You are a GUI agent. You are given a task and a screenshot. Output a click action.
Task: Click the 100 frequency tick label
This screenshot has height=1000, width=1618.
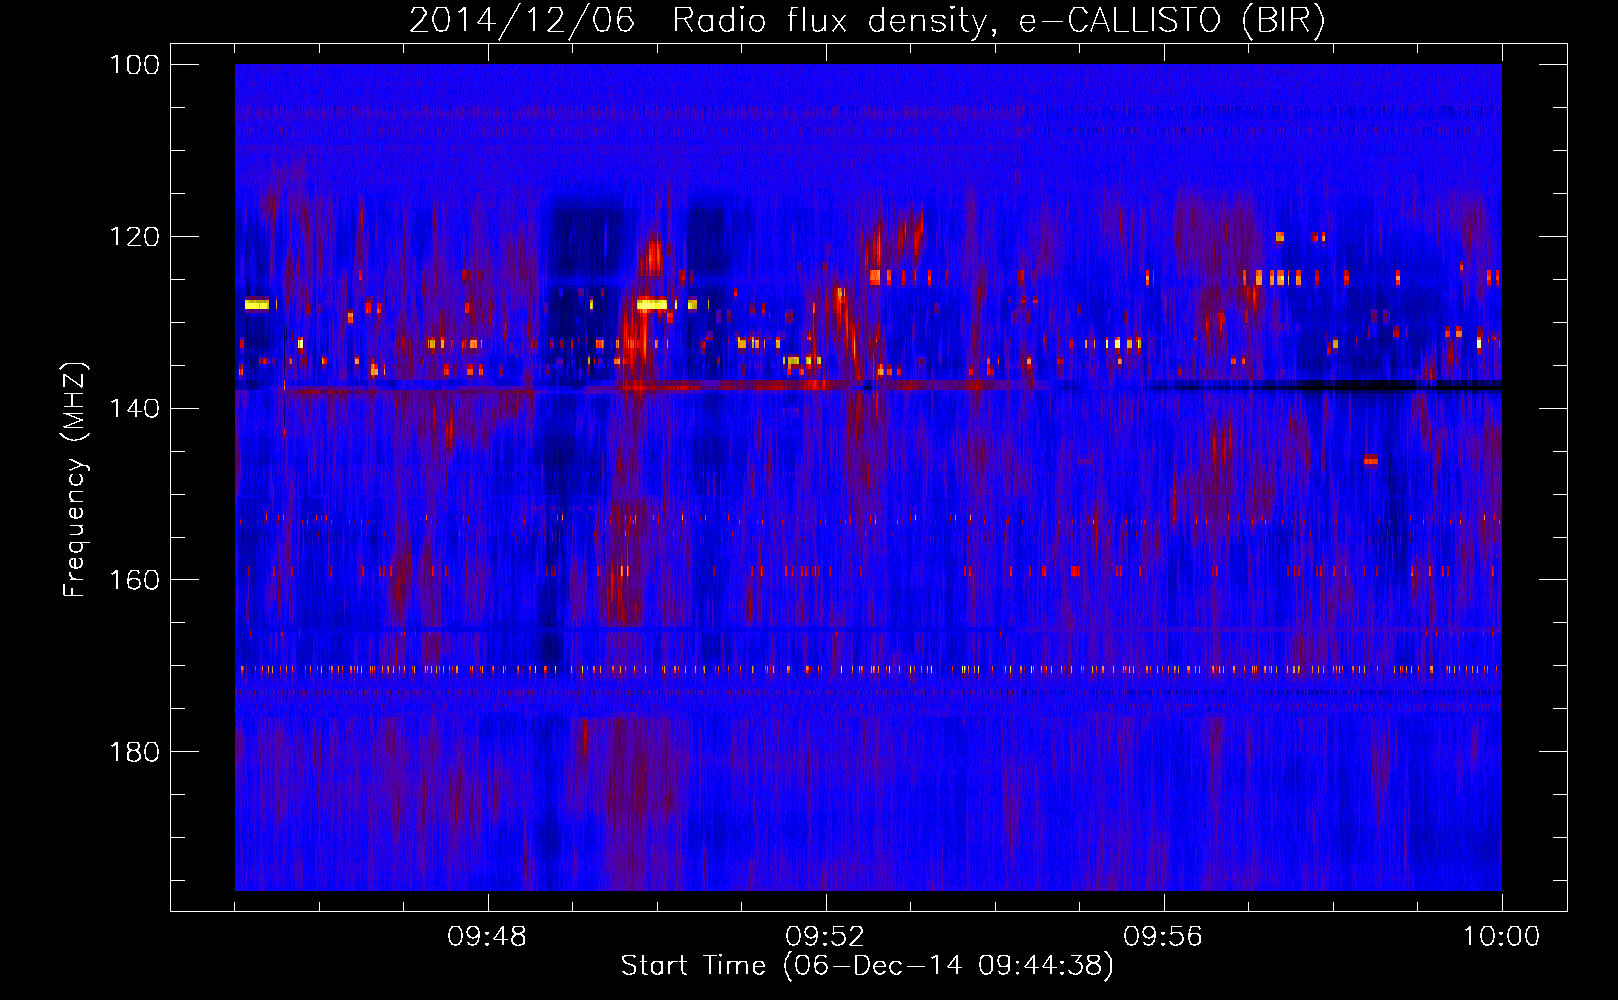[x=135, y=65]
